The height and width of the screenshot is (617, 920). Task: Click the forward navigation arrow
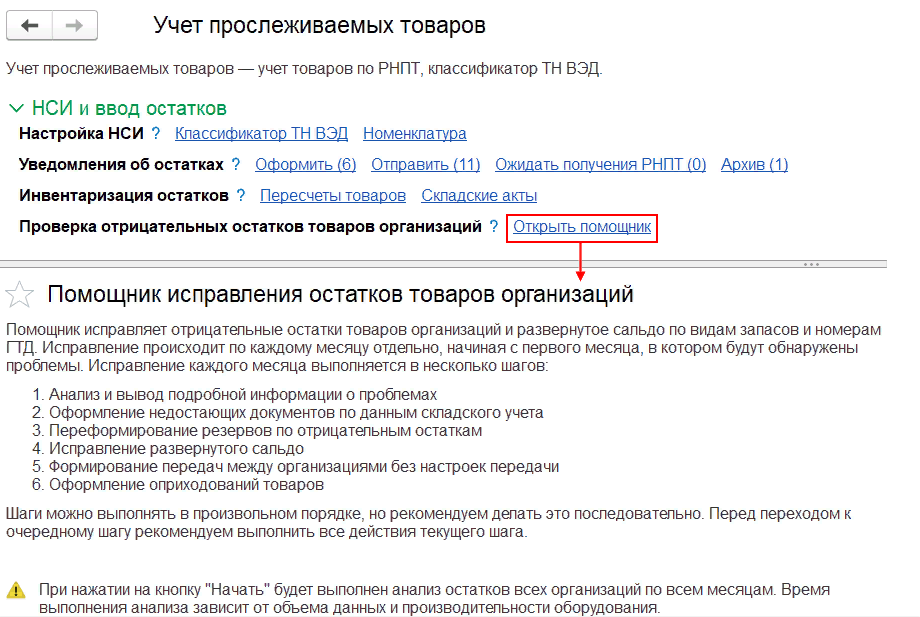tap(75, 26)
